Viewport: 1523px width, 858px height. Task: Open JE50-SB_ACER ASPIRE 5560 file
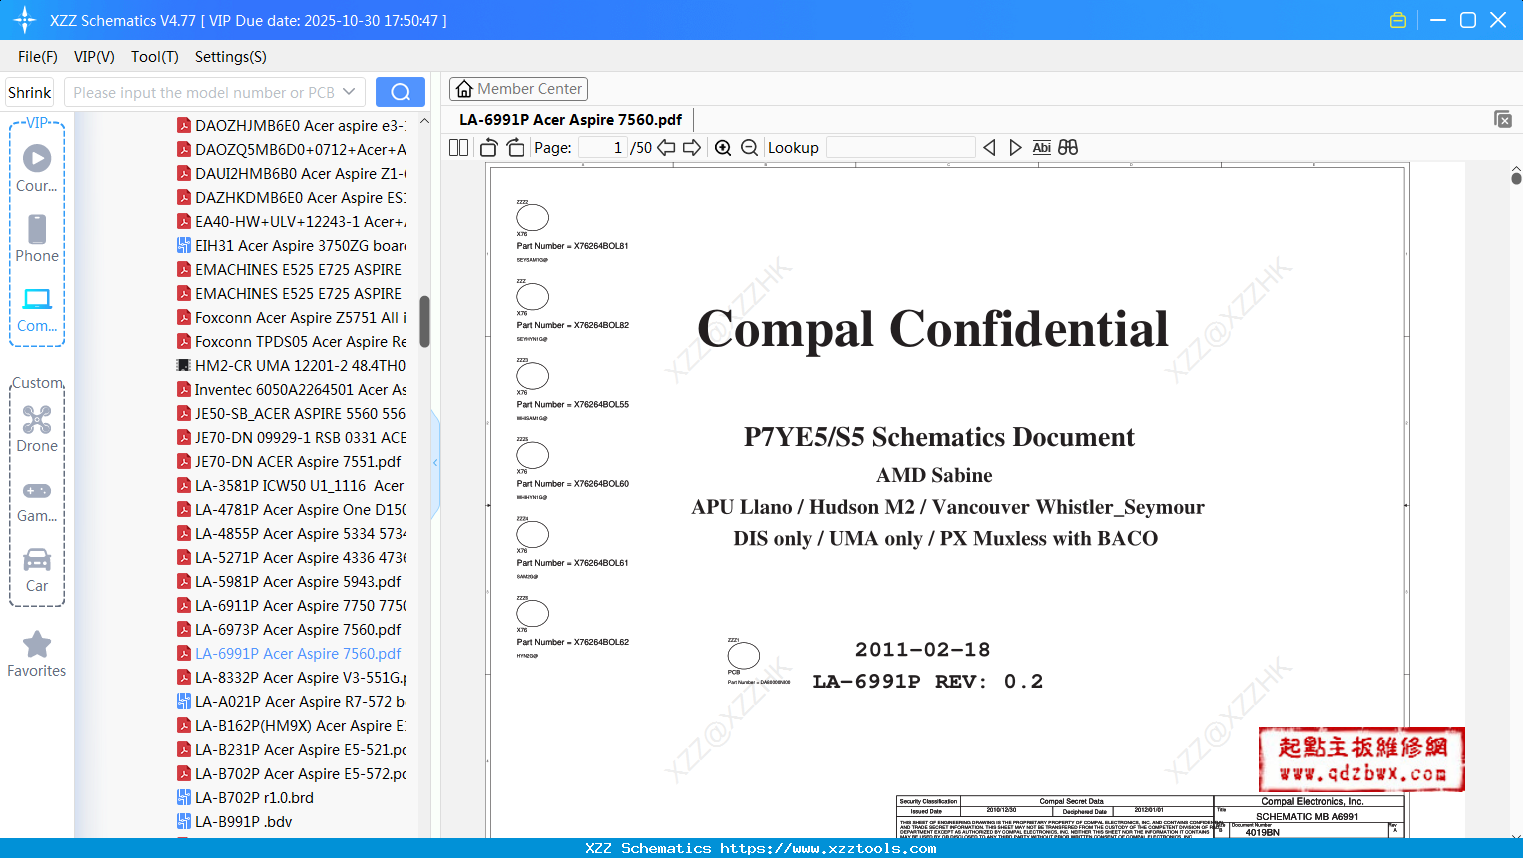(292, 414)
